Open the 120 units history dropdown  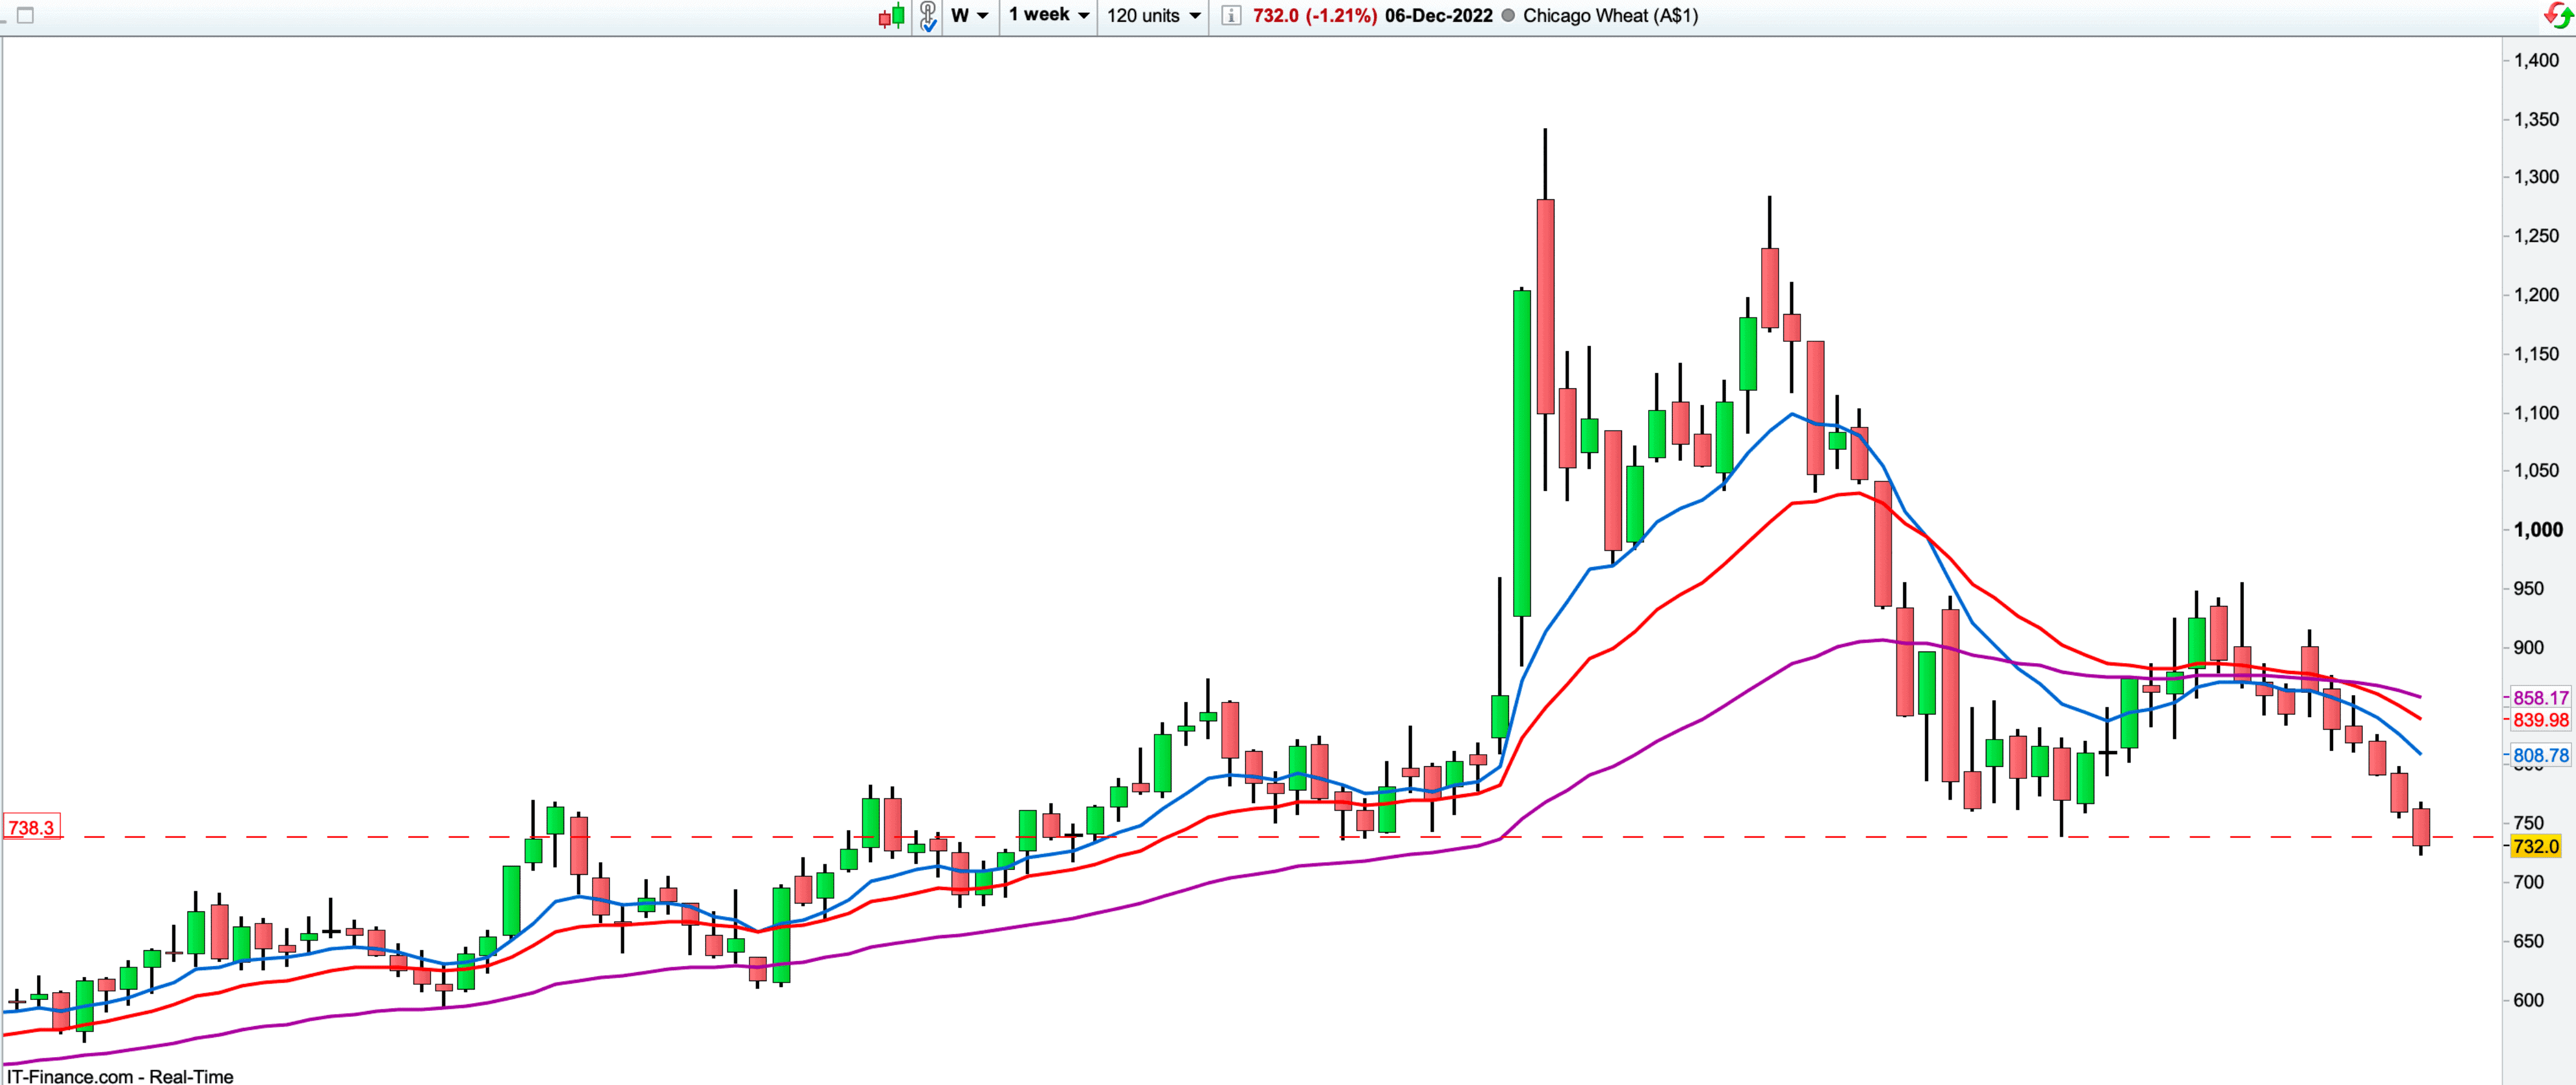pyautogui.click(x=1153, y=16)
